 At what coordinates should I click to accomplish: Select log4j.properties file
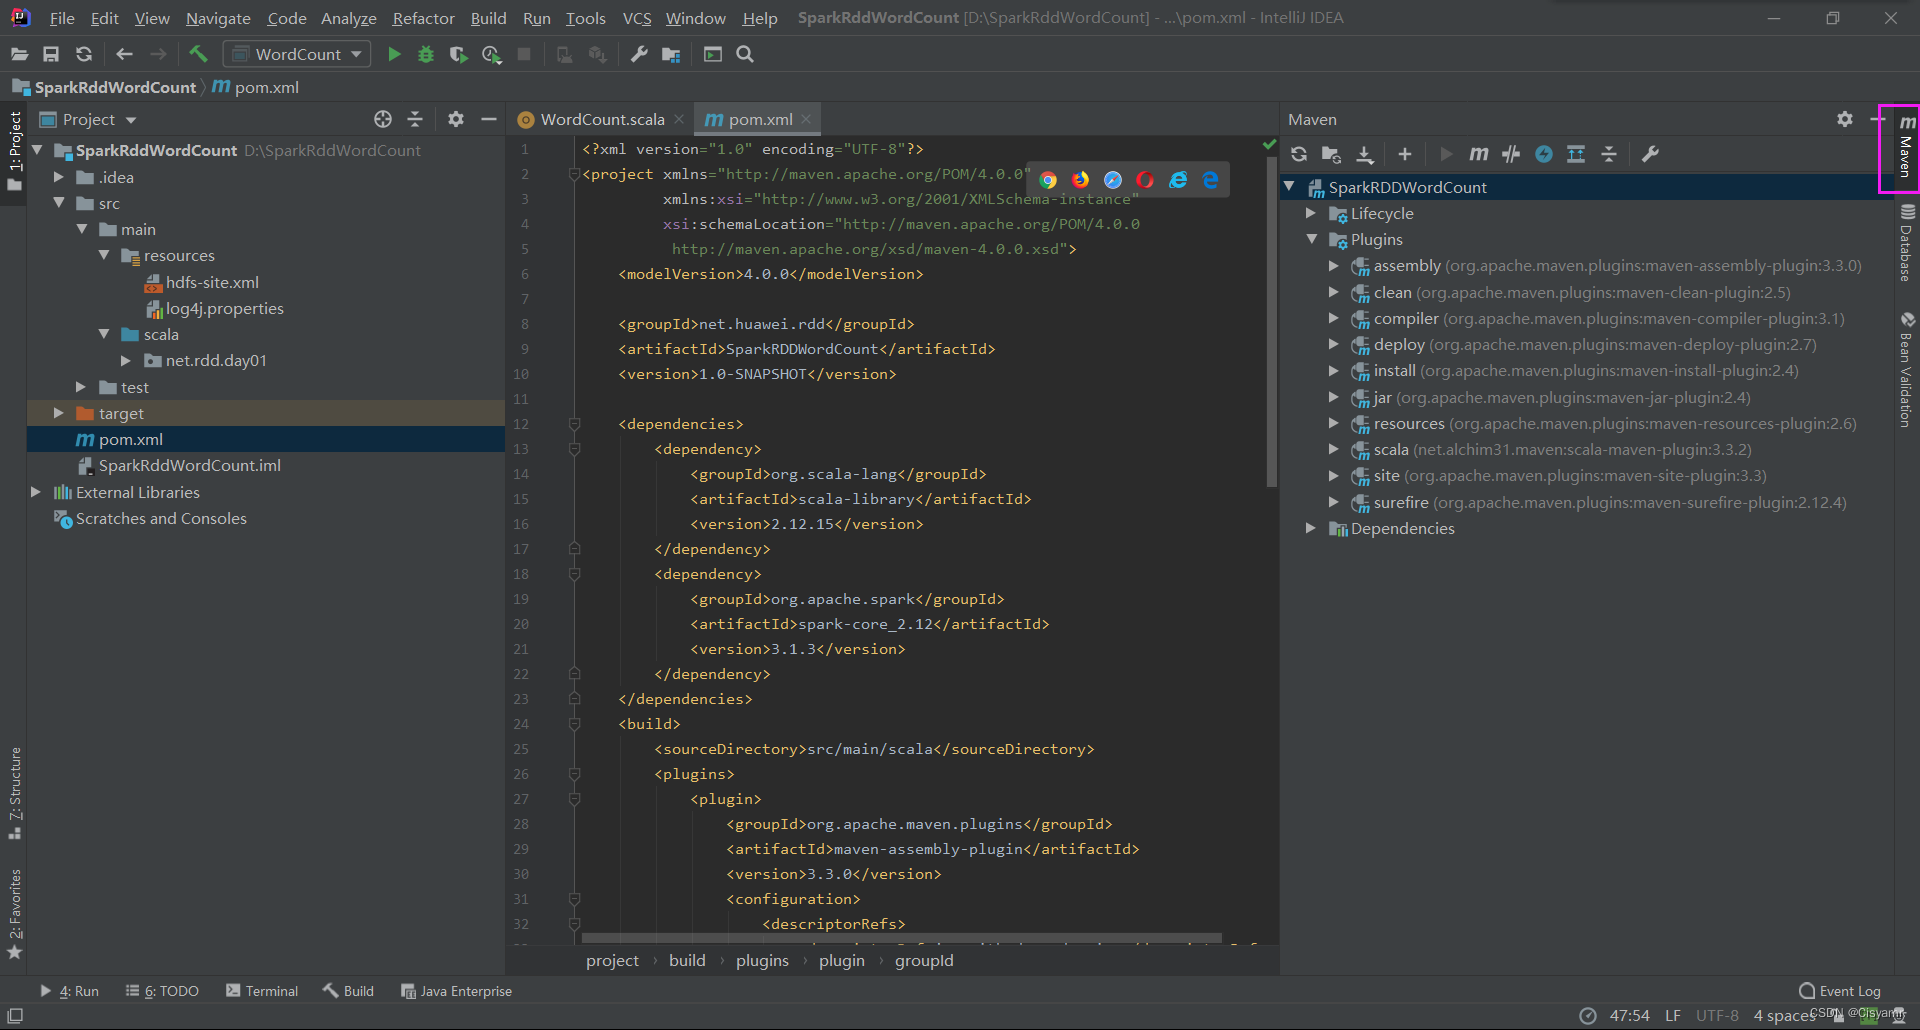click(x=224, y=308)
